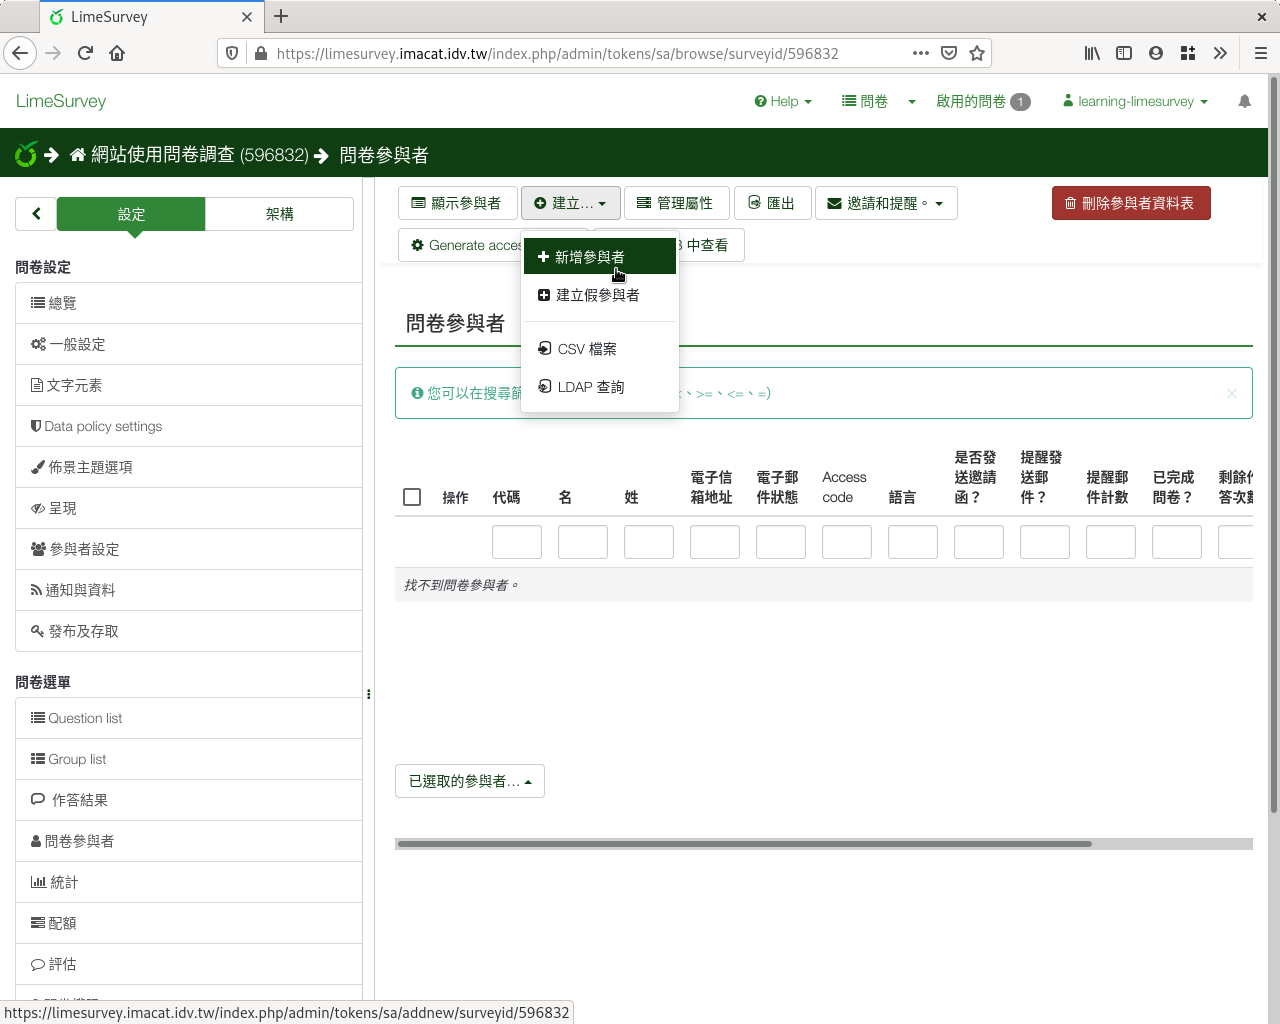Viewport: 1280px width, 1024px height.
Task: Toggle select-all participants checkbox
Action: click(x=412, y=497)
